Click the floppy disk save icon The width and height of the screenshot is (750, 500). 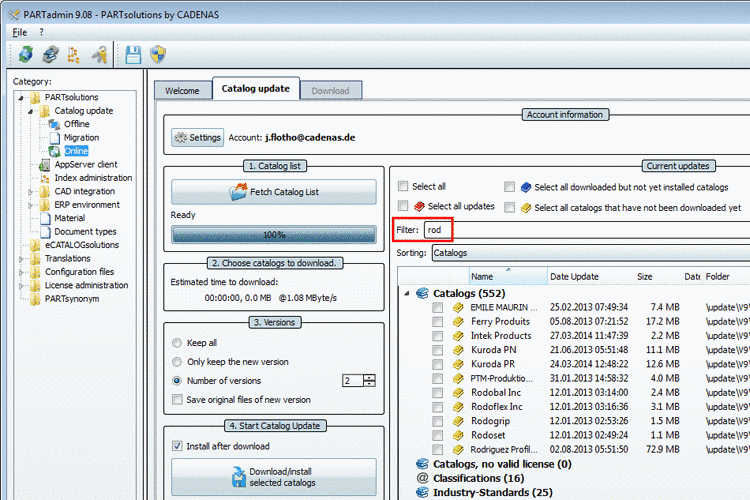tap(133, 55)
